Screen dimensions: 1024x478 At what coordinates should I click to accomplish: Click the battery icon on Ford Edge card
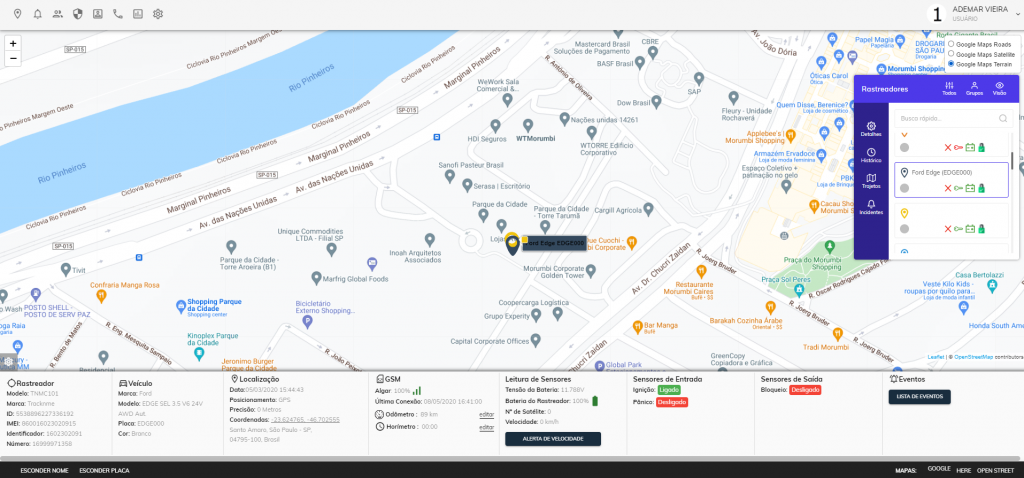(970, 188)
